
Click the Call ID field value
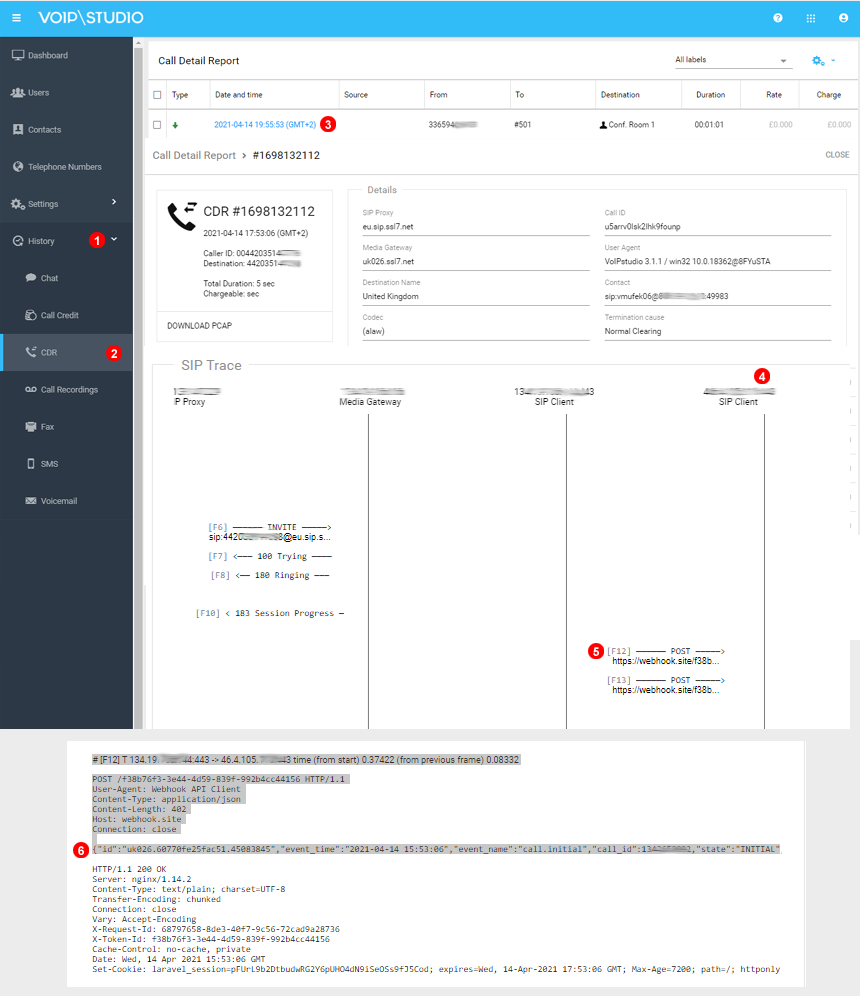click(x=718, y=227)
